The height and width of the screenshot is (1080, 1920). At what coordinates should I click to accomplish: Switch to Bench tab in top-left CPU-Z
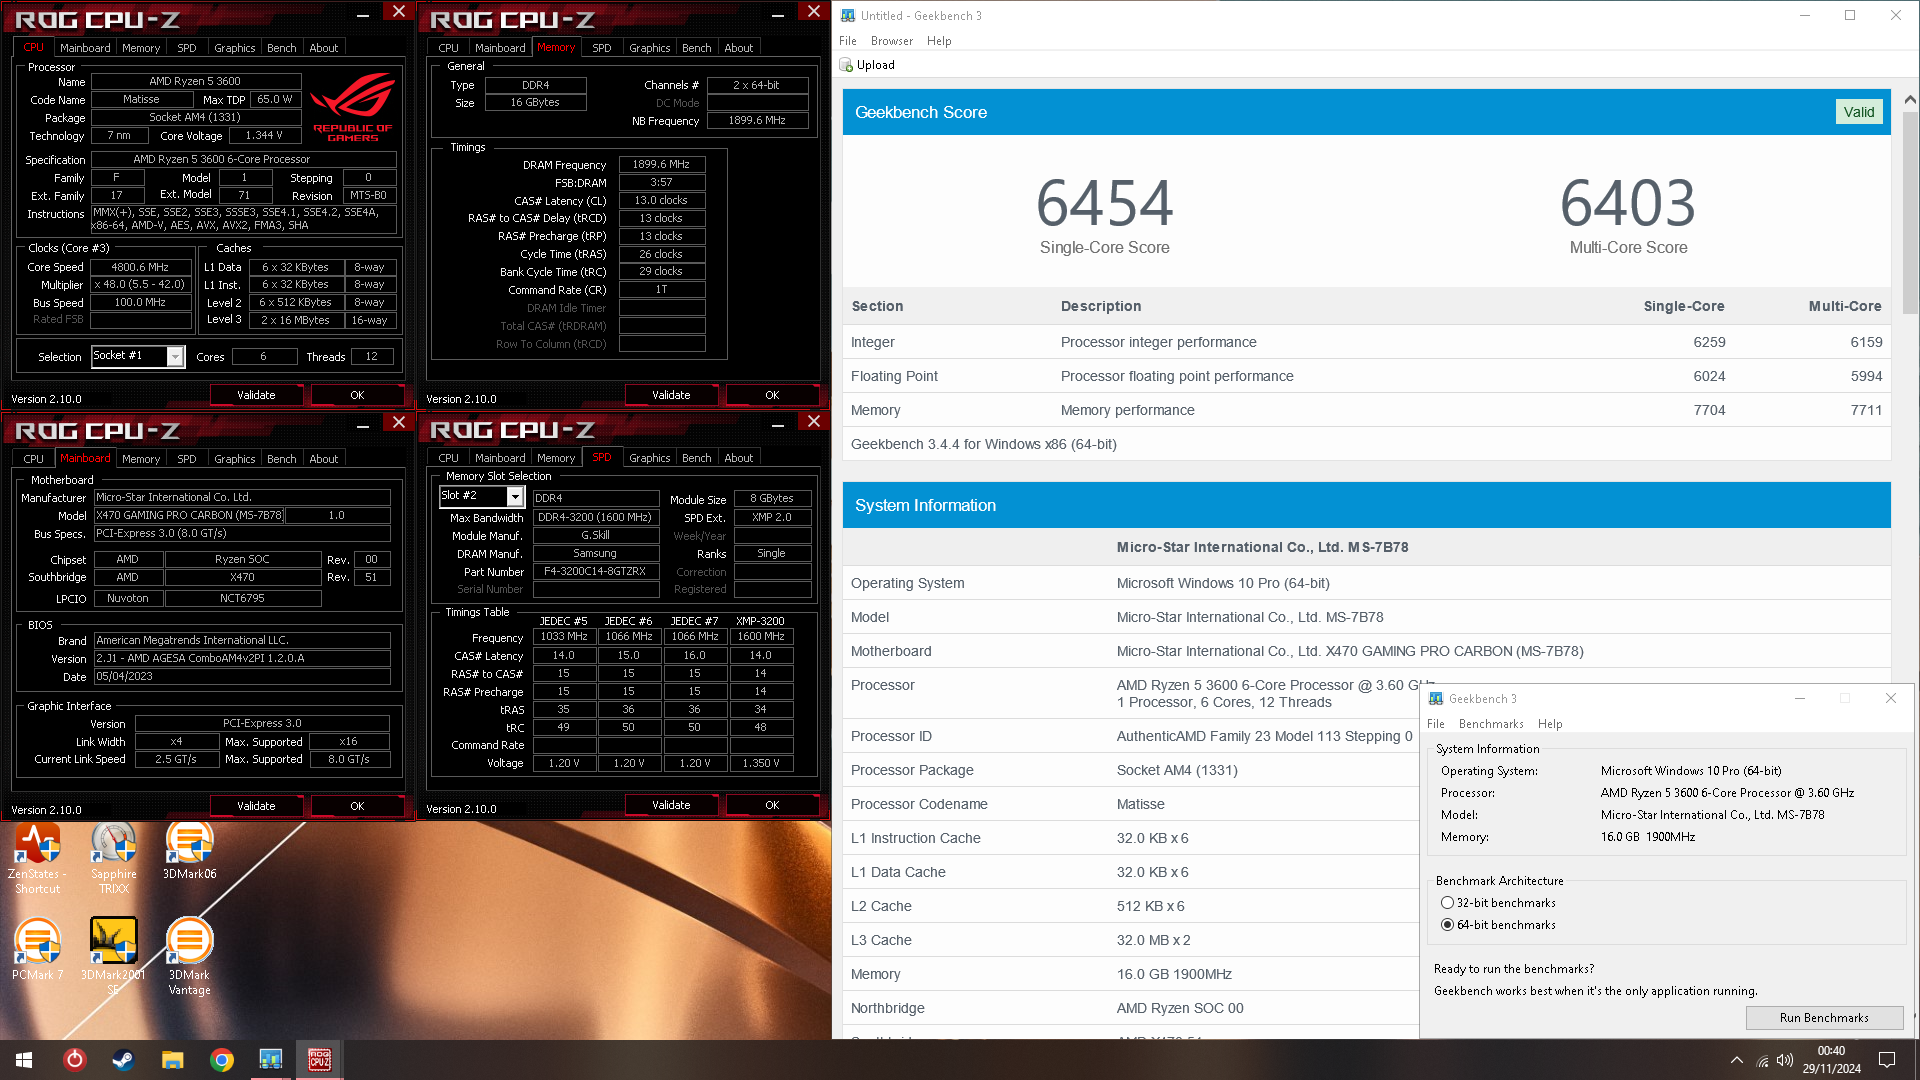point(282,48)
